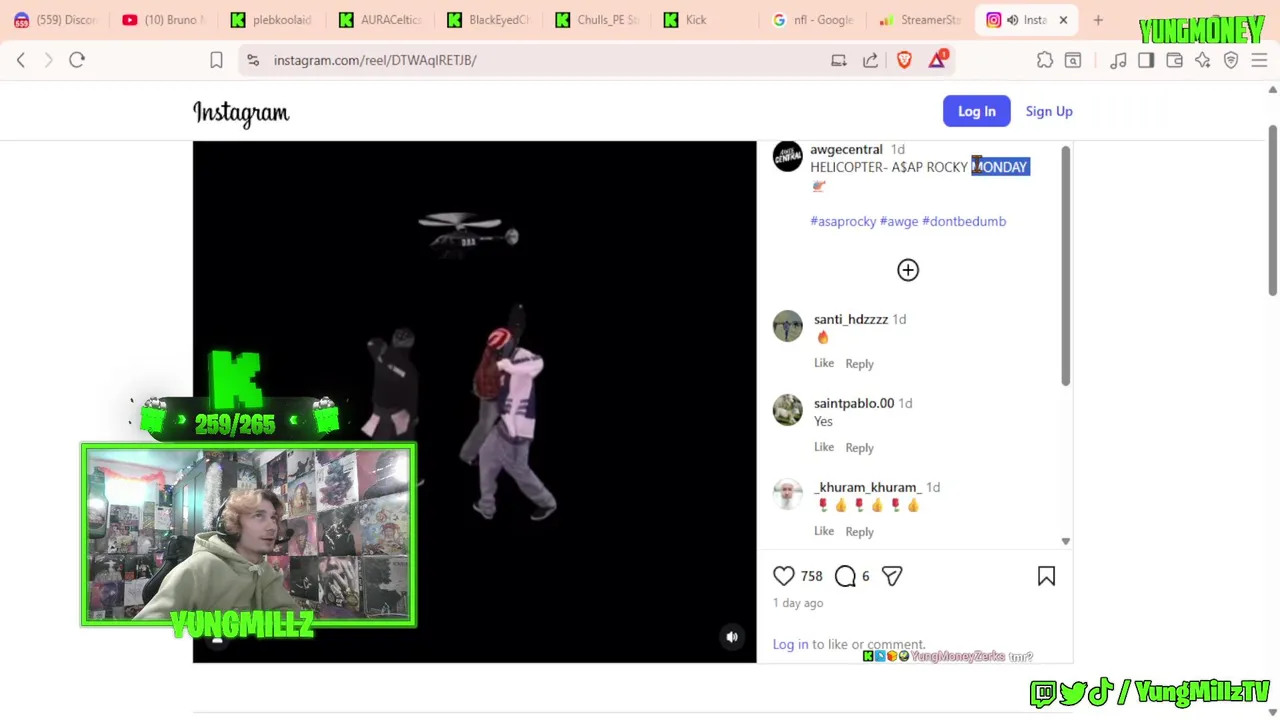
Task: Open the Brave VPN shield icon
Action: (1231, 60)
